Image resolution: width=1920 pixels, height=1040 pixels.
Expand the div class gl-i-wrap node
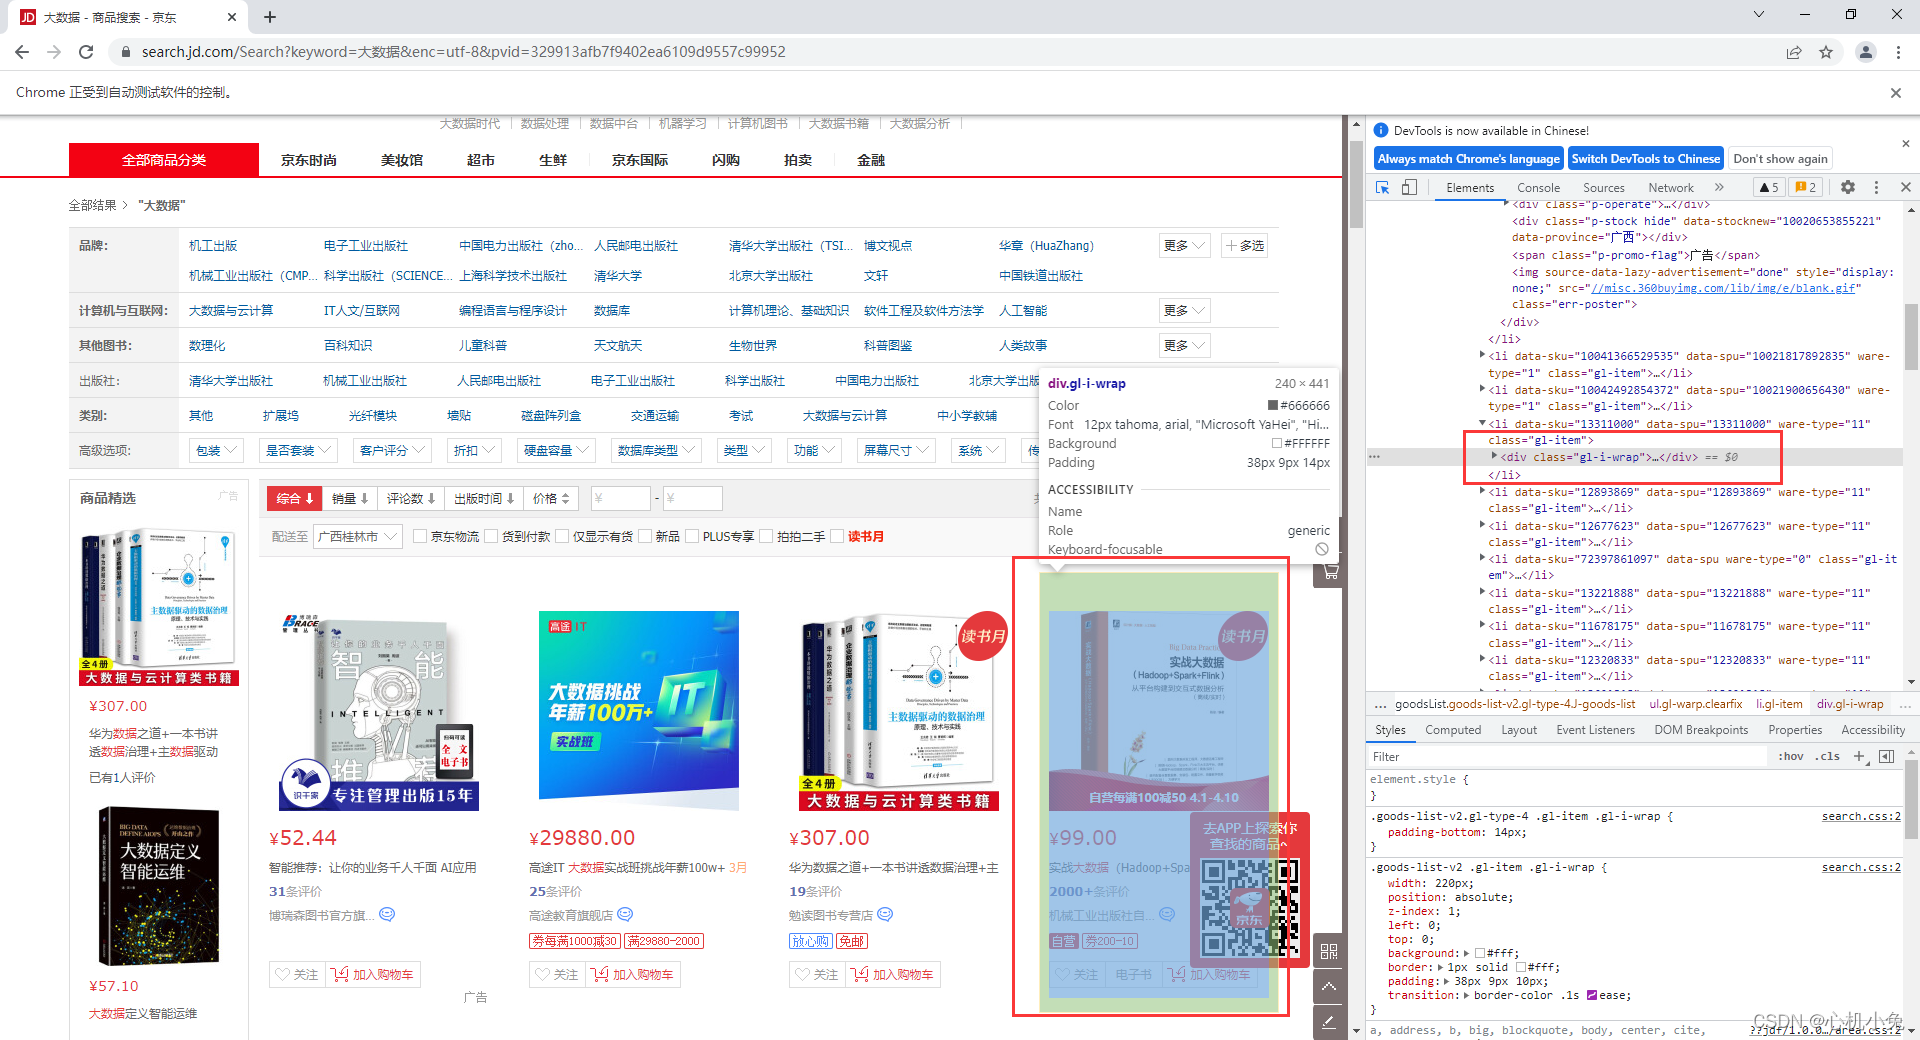pos(1495,457)
